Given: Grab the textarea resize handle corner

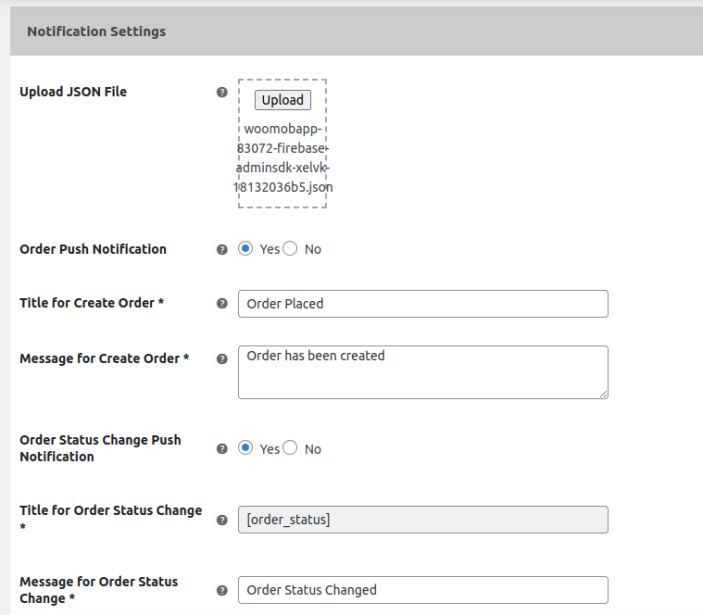Looking at the screenshot, I should 604,395.
